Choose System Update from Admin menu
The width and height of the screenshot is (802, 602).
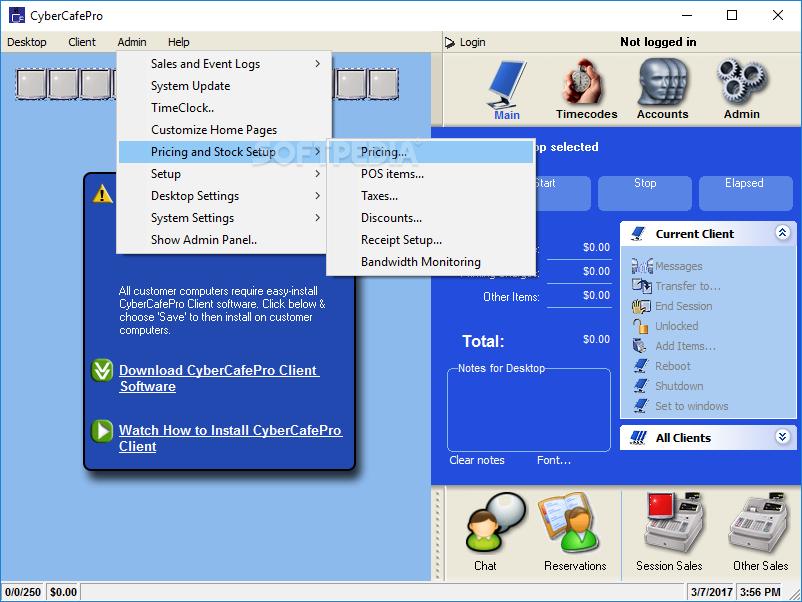223,86
